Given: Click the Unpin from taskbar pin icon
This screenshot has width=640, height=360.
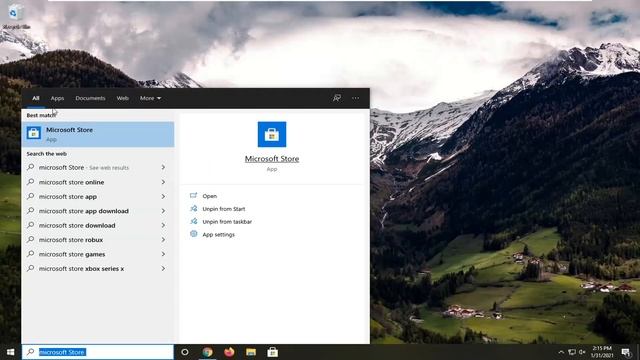Looking at the screenshot, I should tap(193, 221).
